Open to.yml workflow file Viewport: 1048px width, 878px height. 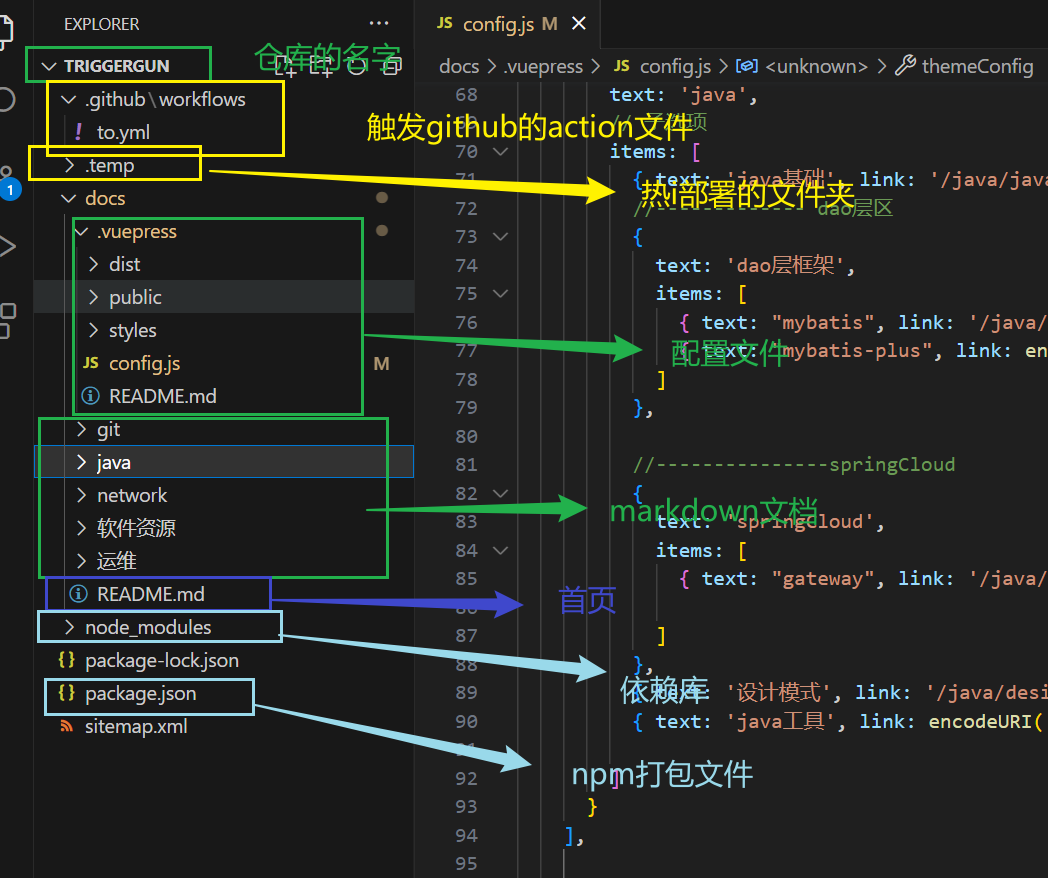(123, 132)
